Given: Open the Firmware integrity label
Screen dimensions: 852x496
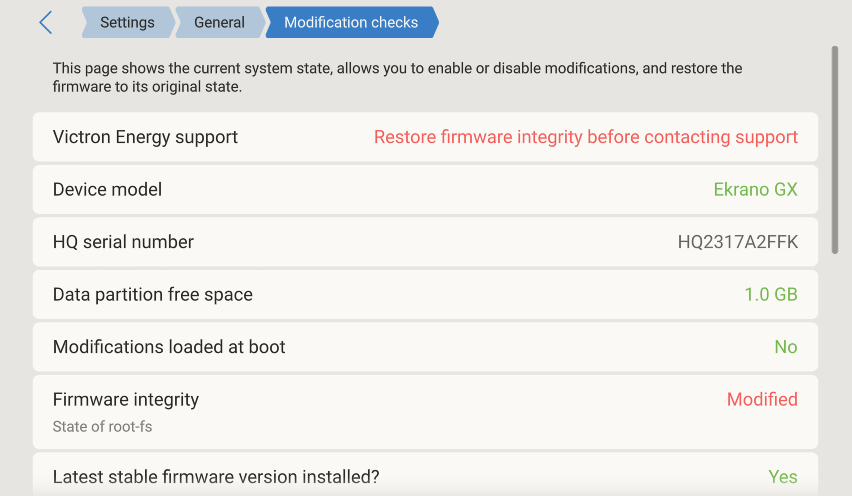Looking at the screenshot, I should [x=126, y=400].
